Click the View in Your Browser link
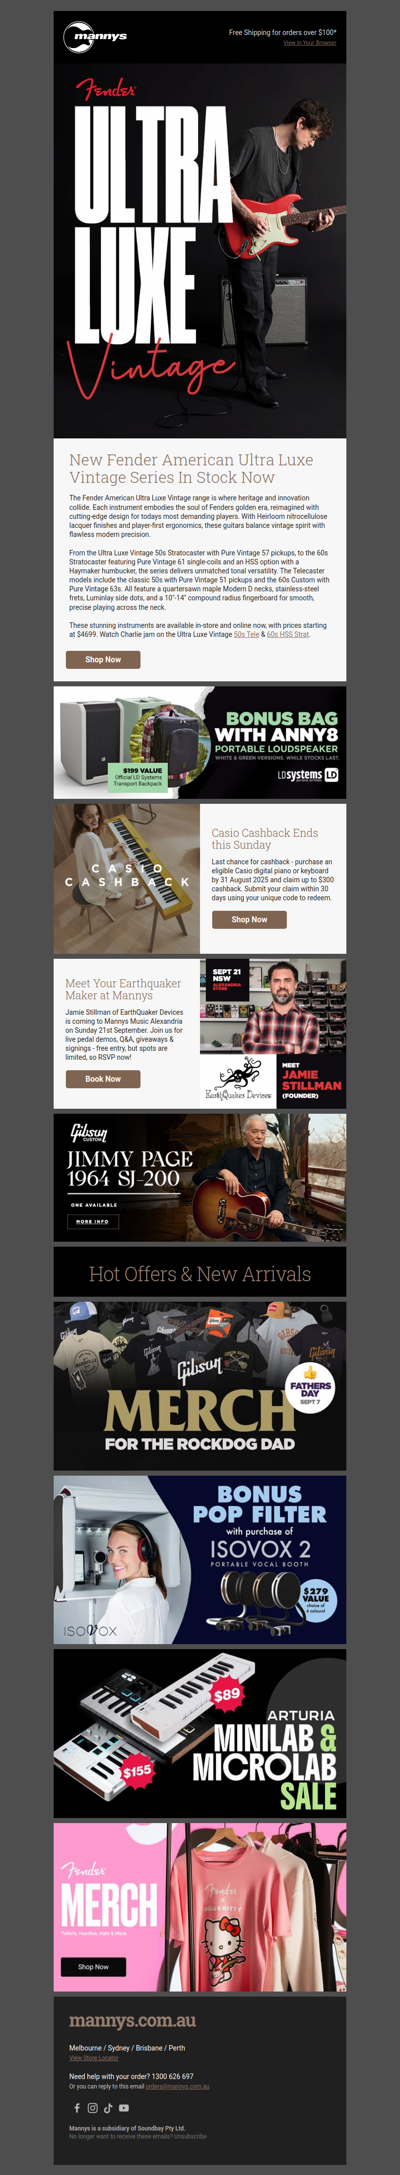The width and height of the screenshot is (400, 2175). (x=310, y=43)
